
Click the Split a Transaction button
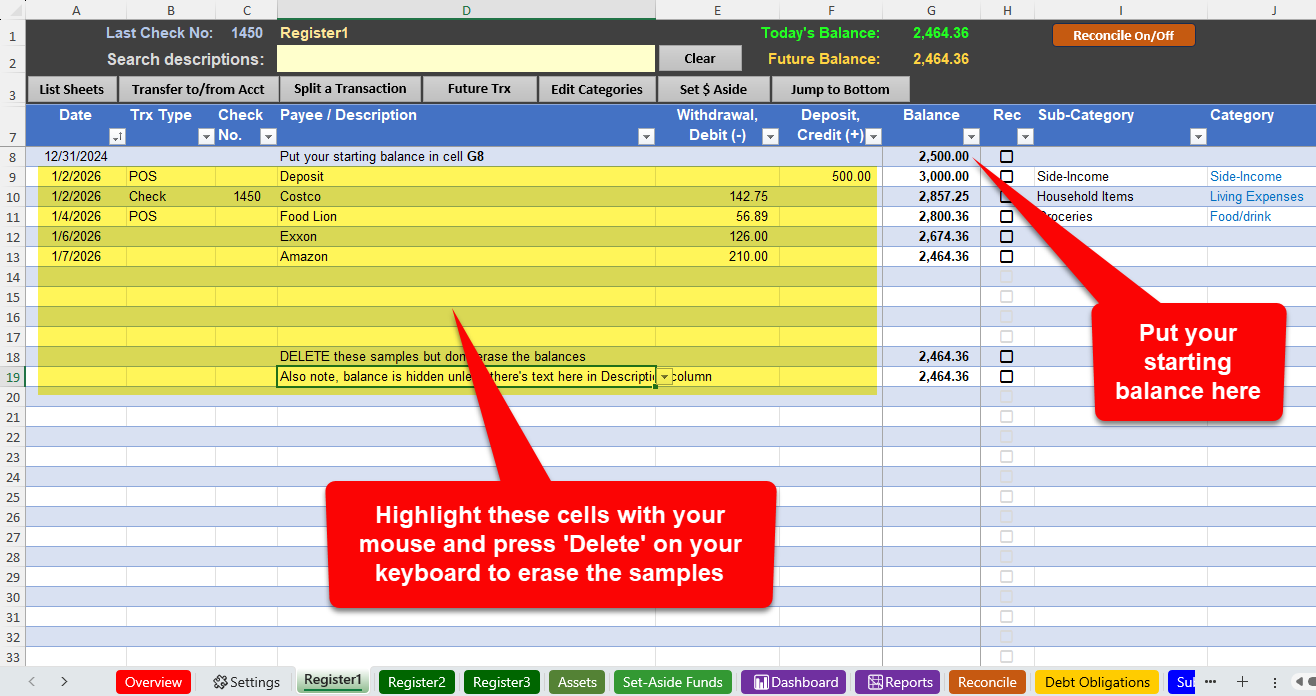pyautogui.click(x=350, y=89)
